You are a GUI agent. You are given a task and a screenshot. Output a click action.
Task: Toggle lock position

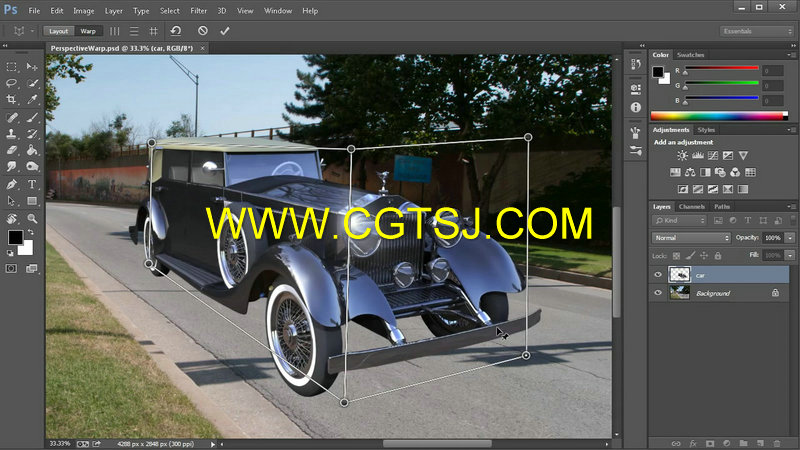tap(704, 256)
